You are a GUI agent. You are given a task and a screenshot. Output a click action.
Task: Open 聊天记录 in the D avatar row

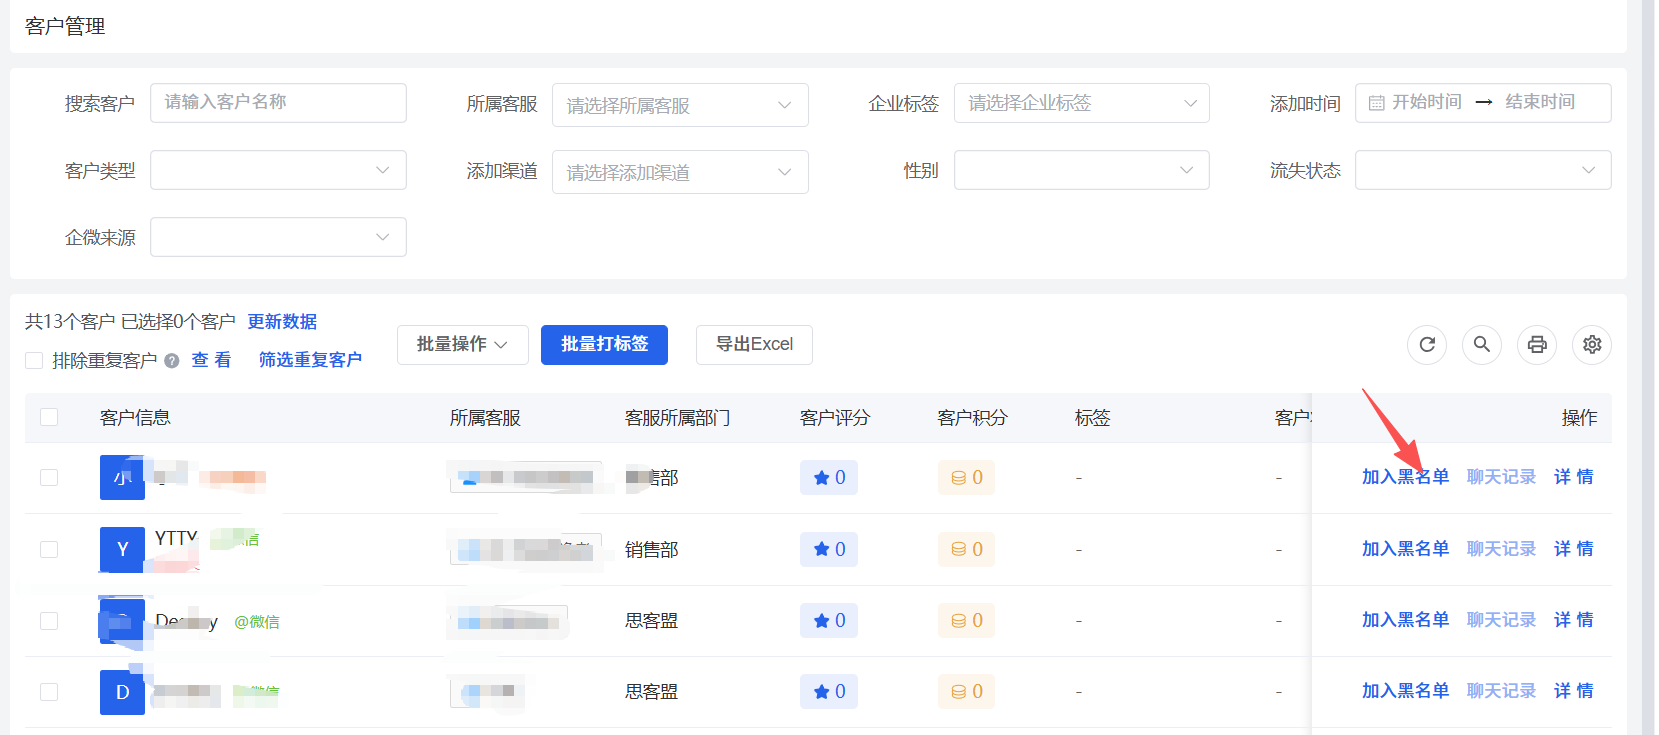coord(1501,691)
